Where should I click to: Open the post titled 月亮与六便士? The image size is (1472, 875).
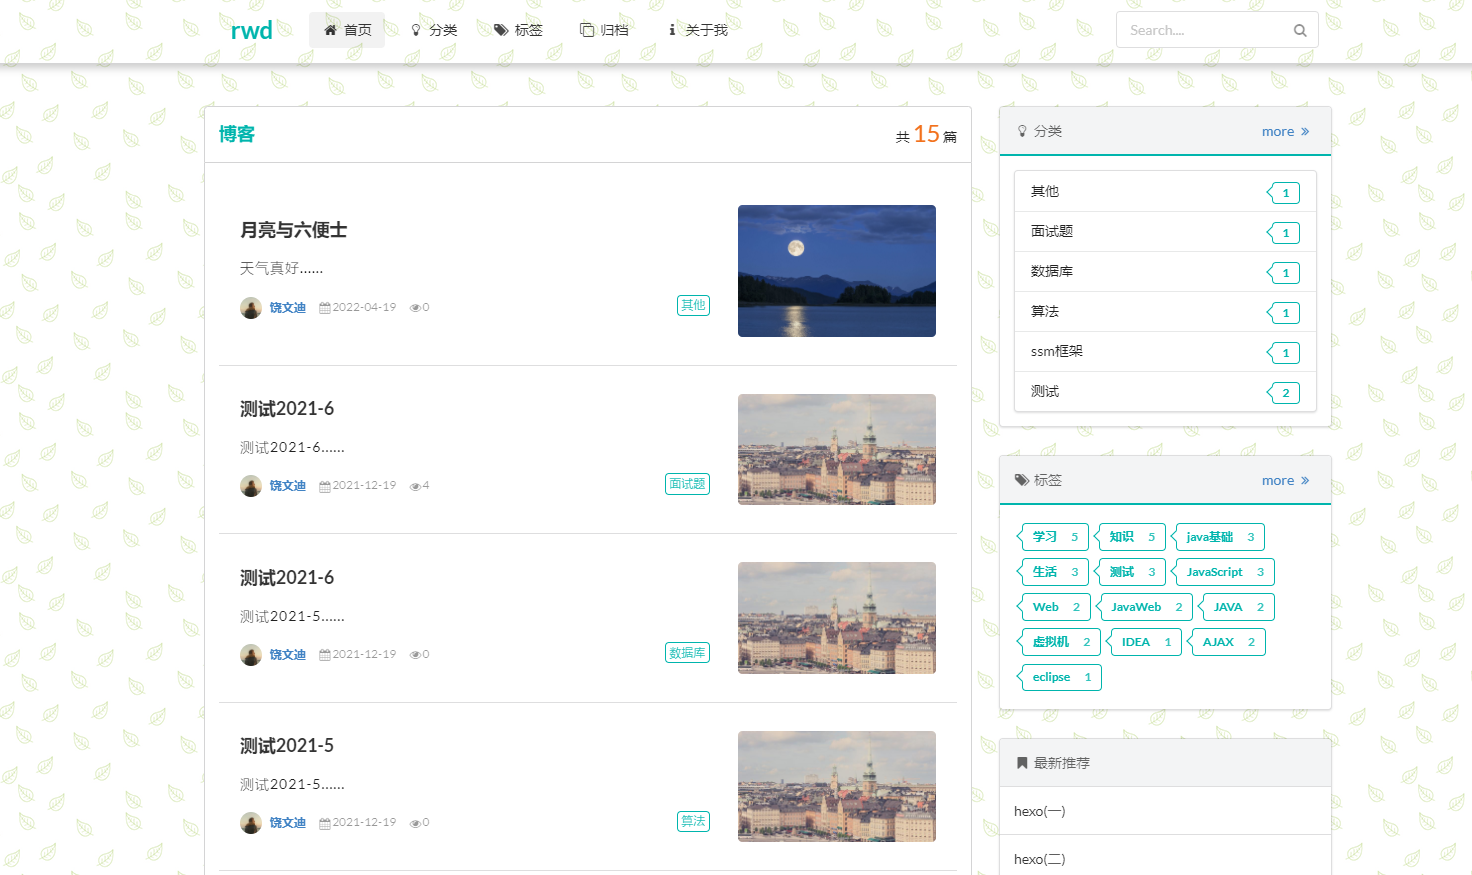(293, 230)
